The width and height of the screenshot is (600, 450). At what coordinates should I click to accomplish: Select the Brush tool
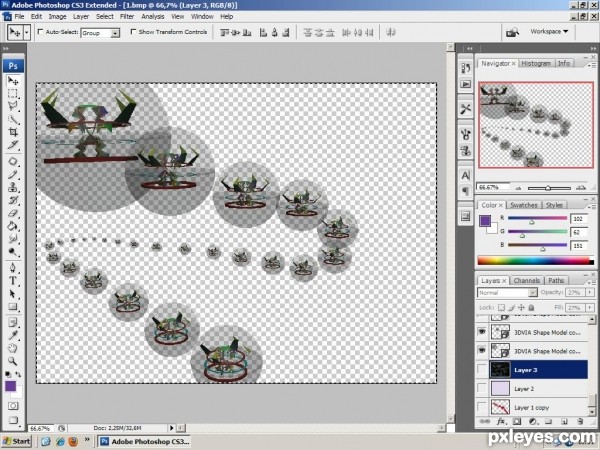[x=13, y=174]
